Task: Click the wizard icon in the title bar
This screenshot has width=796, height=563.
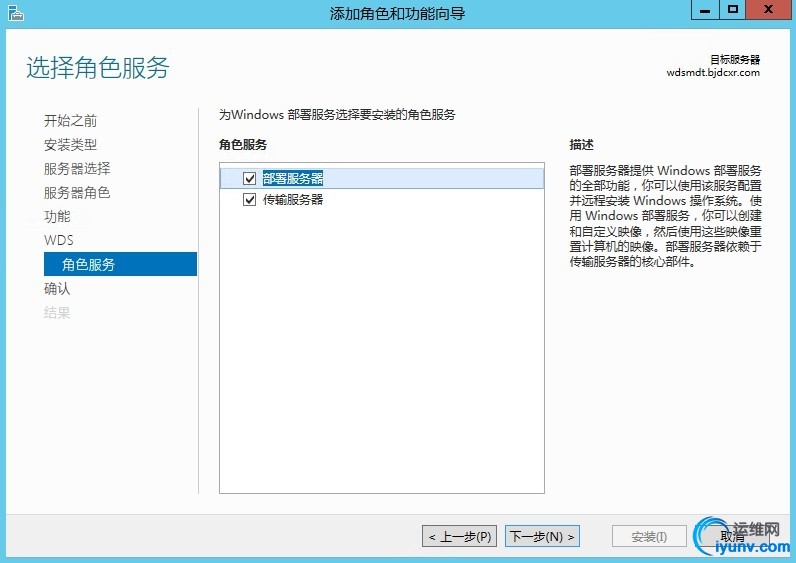Action: pos(16,13)
